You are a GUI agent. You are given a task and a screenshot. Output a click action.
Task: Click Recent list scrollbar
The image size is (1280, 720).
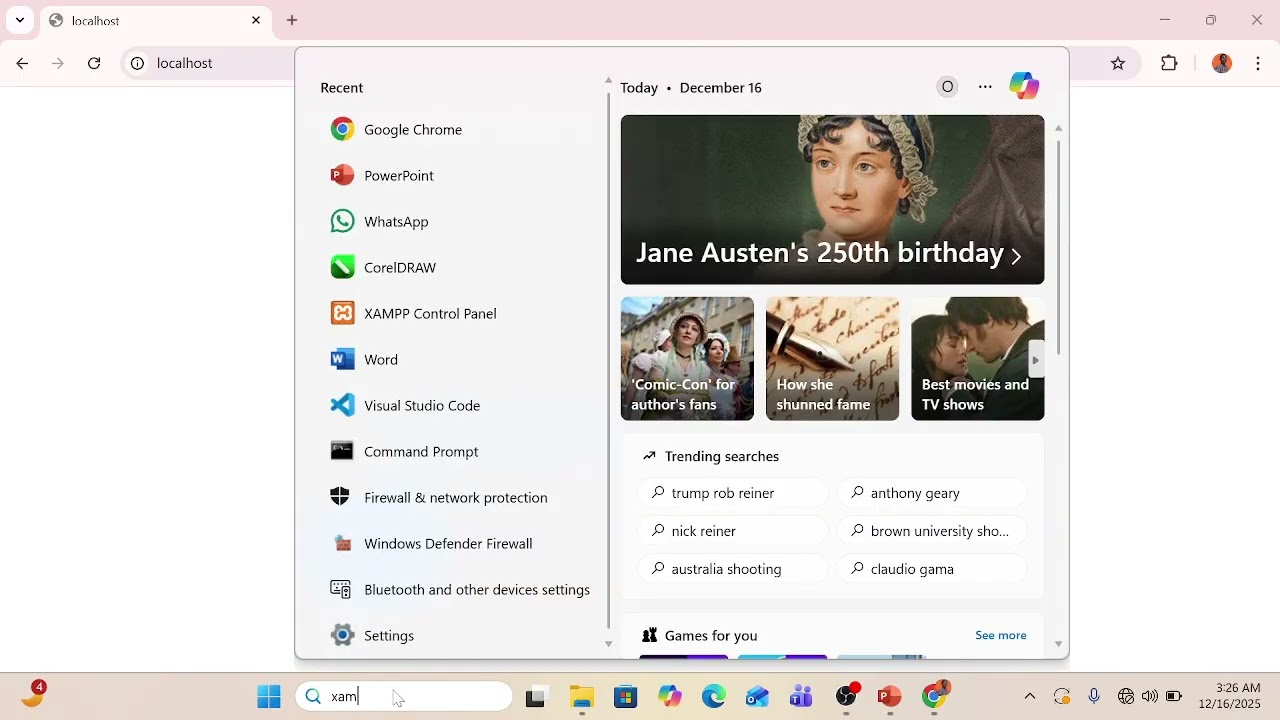[608, 360]
